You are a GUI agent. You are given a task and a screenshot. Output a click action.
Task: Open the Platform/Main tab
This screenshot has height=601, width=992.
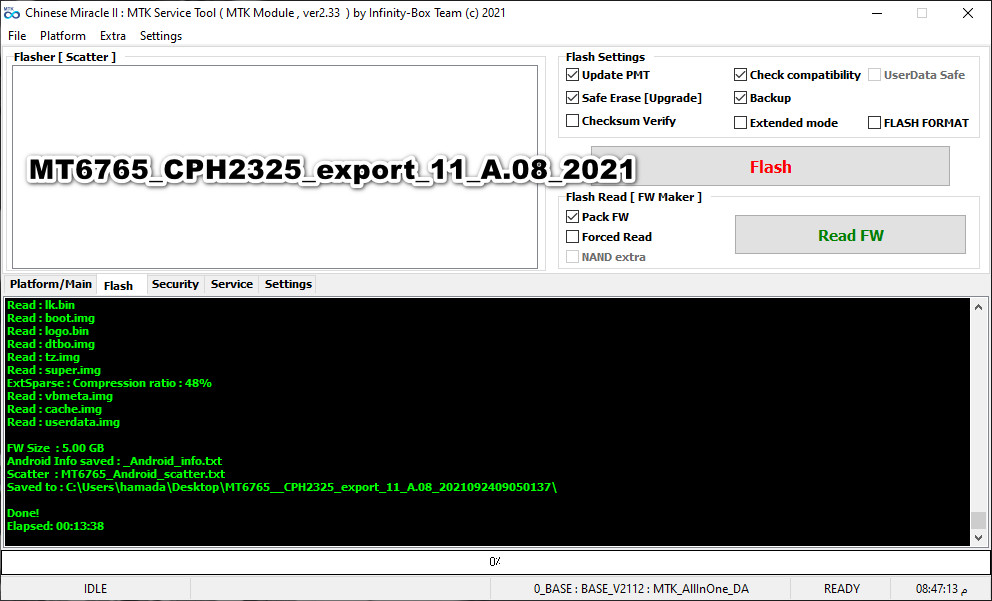(50, 284)
